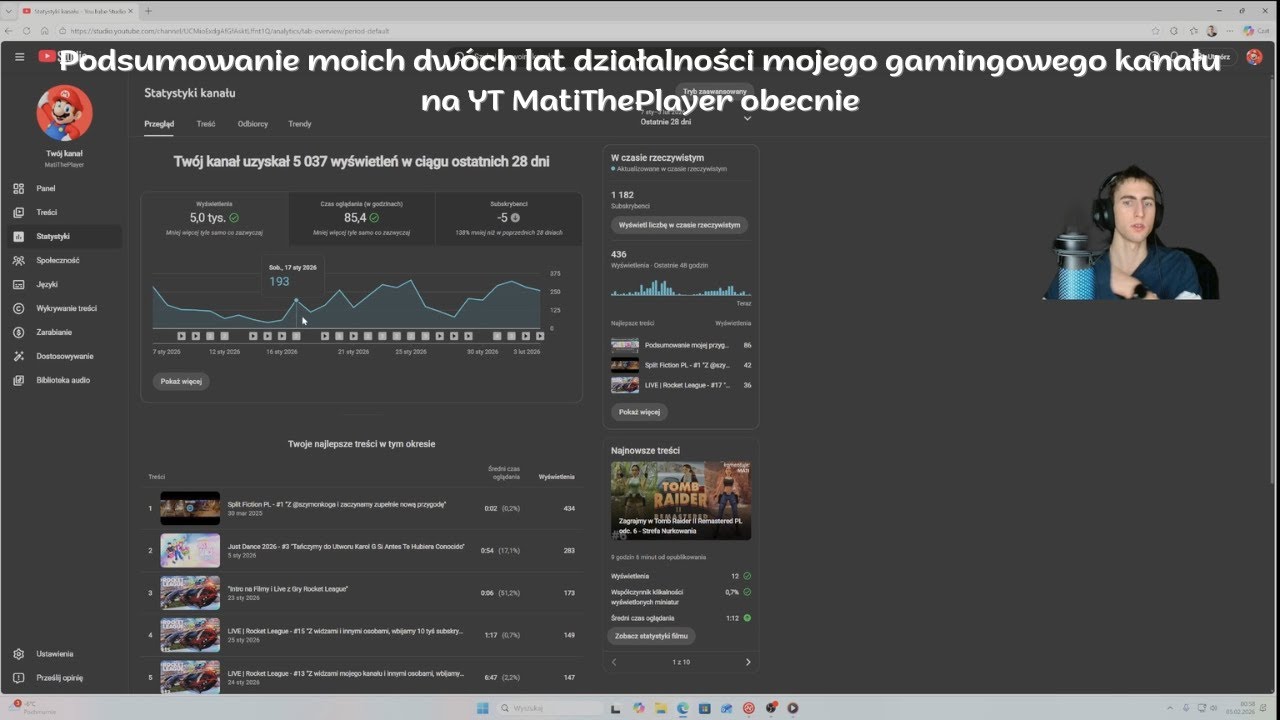Select Statystyki in the sidebar

coord(65,236)
